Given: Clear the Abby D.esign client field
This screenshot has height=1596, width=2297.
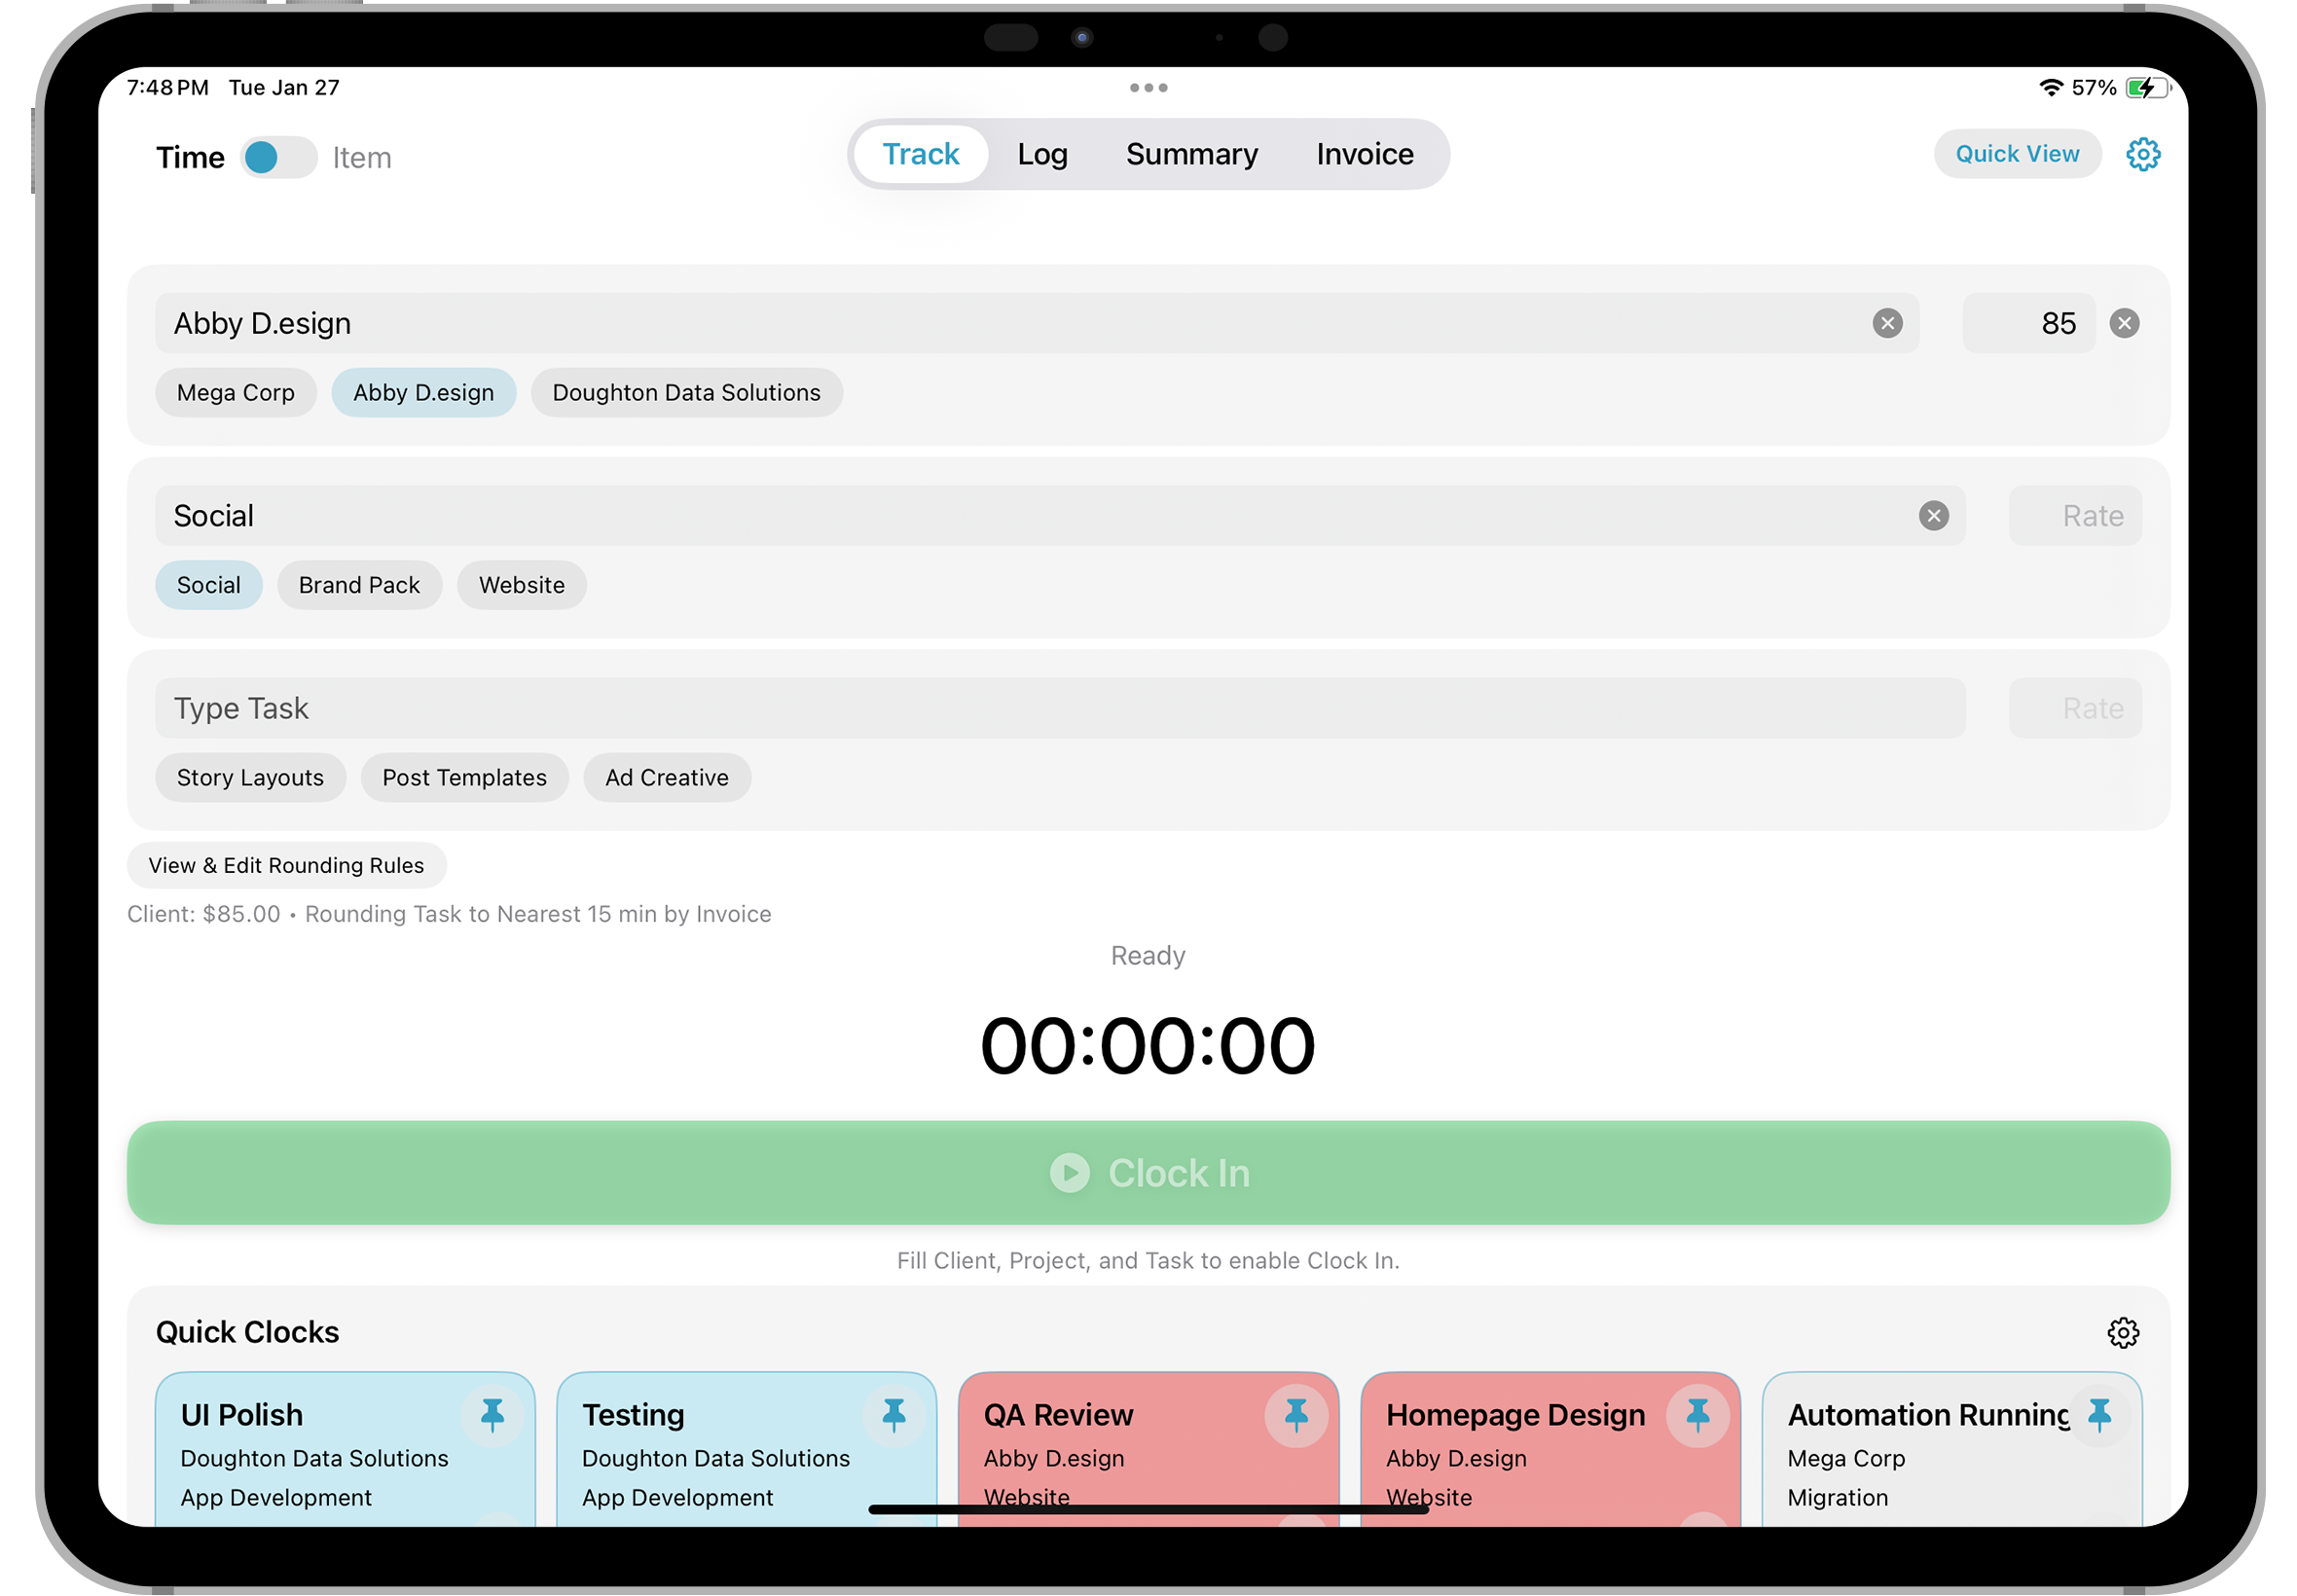Looking at the screenshot, I should coord(1888,322).
